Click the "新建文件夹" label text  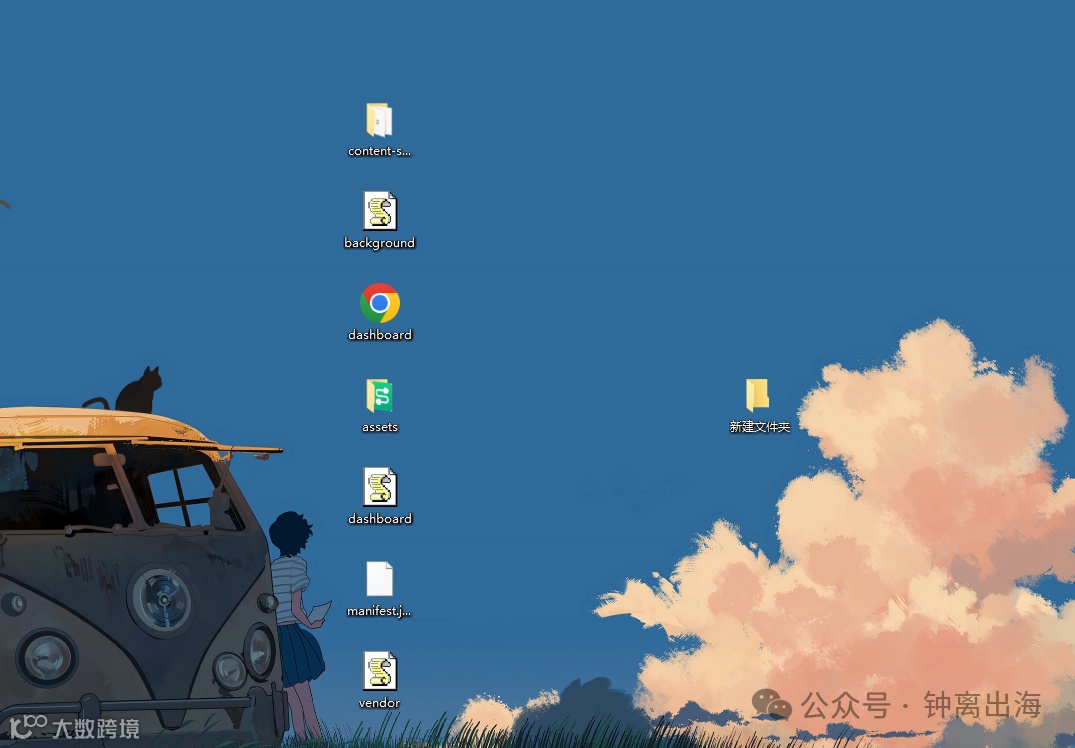(760, 426)
